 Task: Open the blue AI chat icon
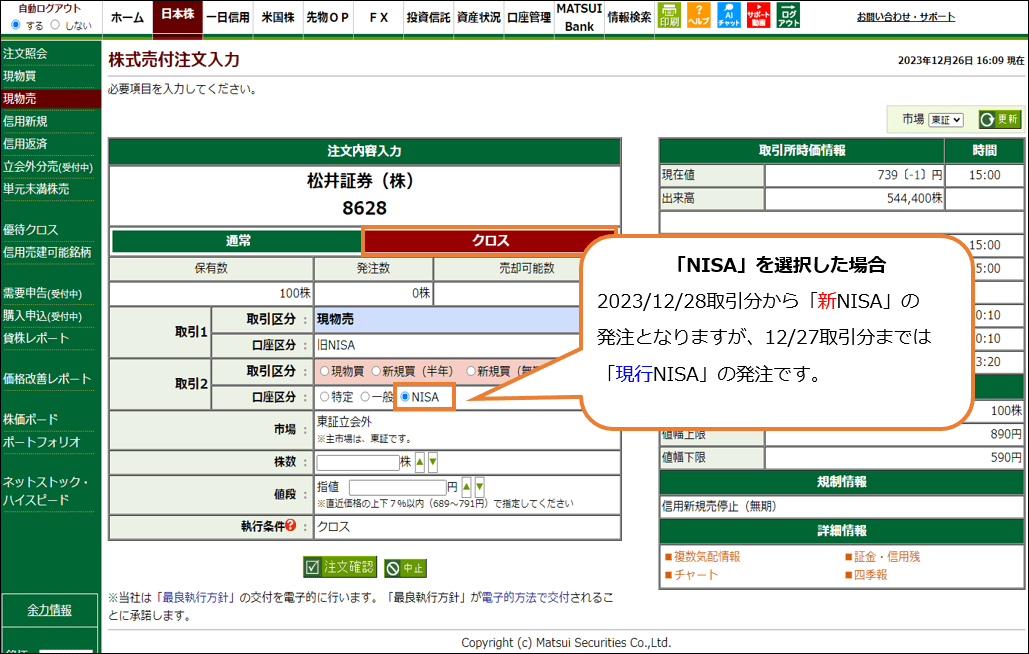[728, 15]
